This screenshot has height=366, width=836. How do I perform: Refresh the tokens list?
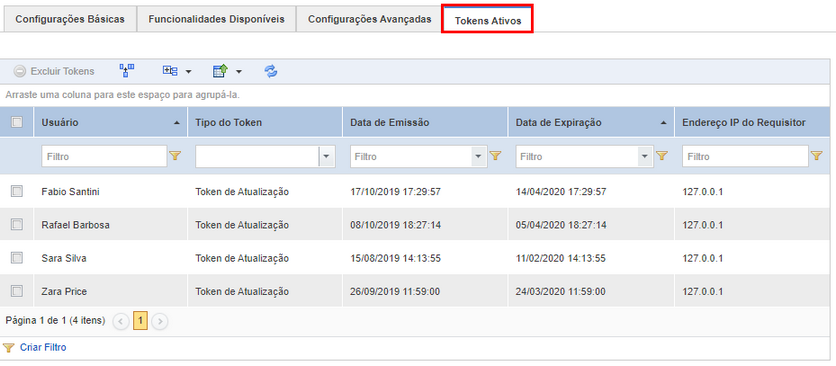pos(271,71)
